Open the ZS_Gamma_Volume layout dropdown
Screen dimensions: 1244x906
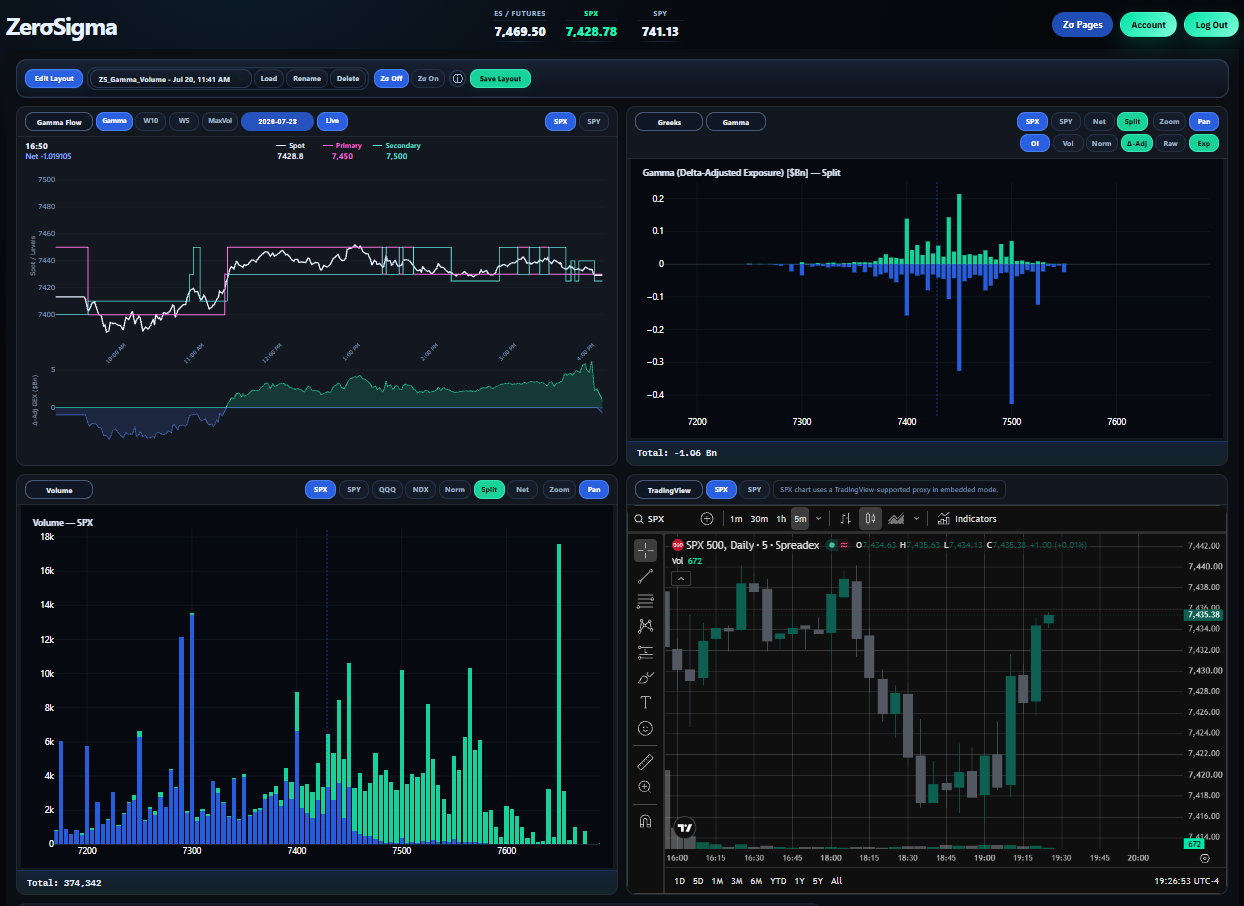pos(169,78)
